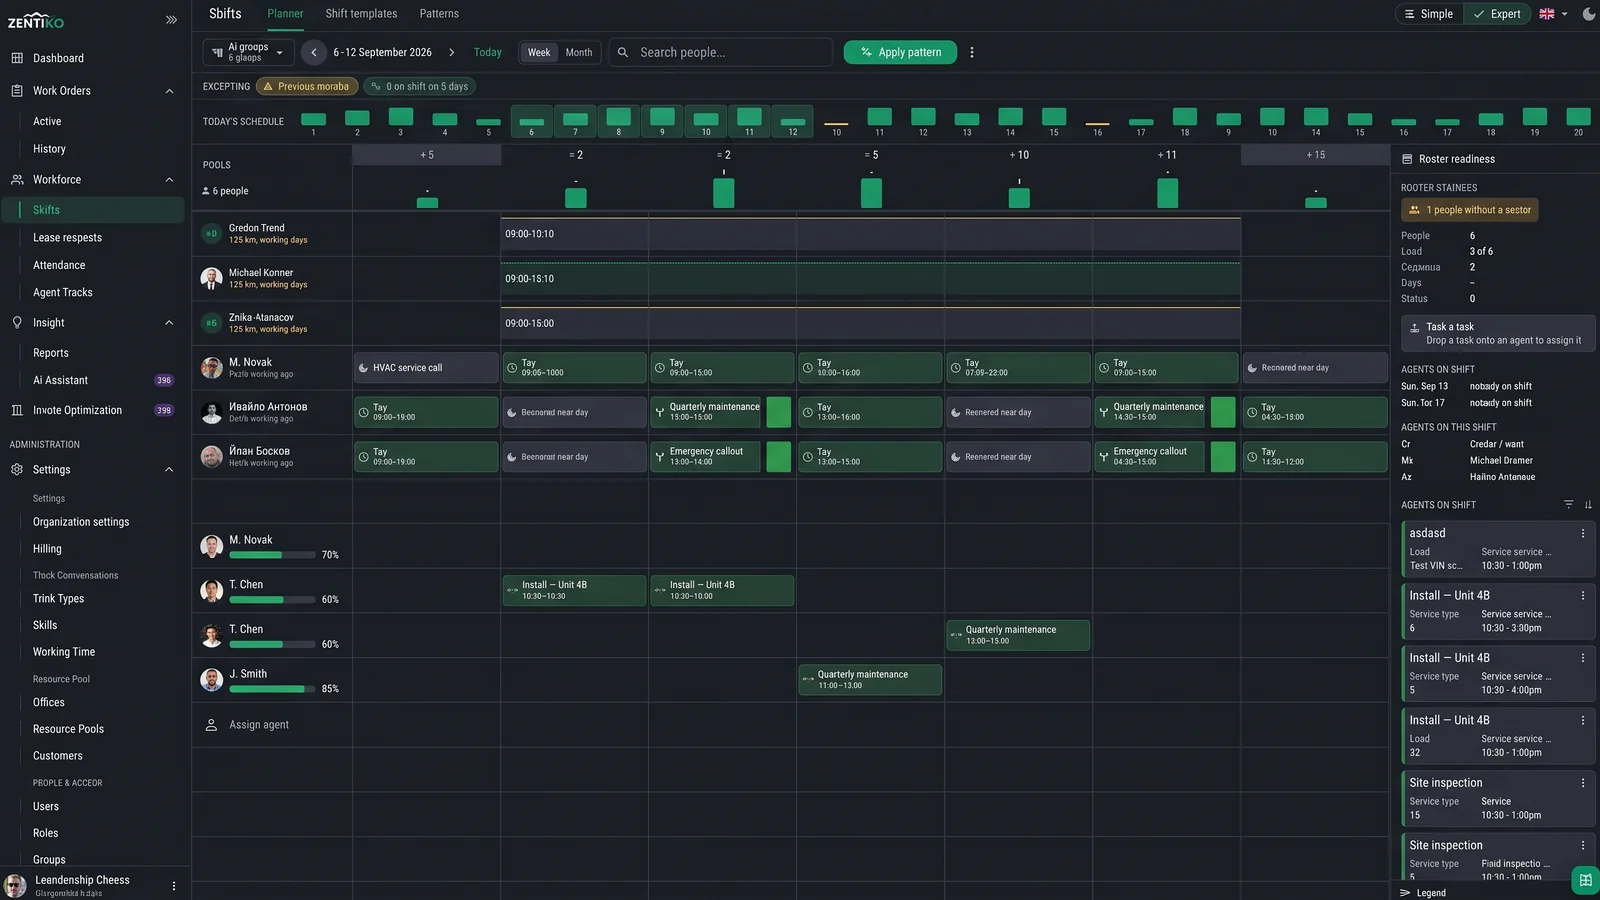Click the Insight lightbulb icon

pos(17,323)
